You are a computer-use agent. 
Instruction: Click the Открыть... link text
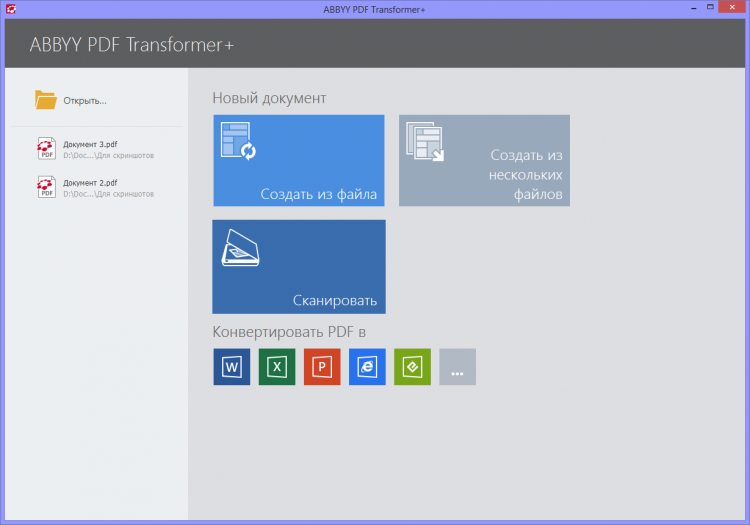[85, 101]
